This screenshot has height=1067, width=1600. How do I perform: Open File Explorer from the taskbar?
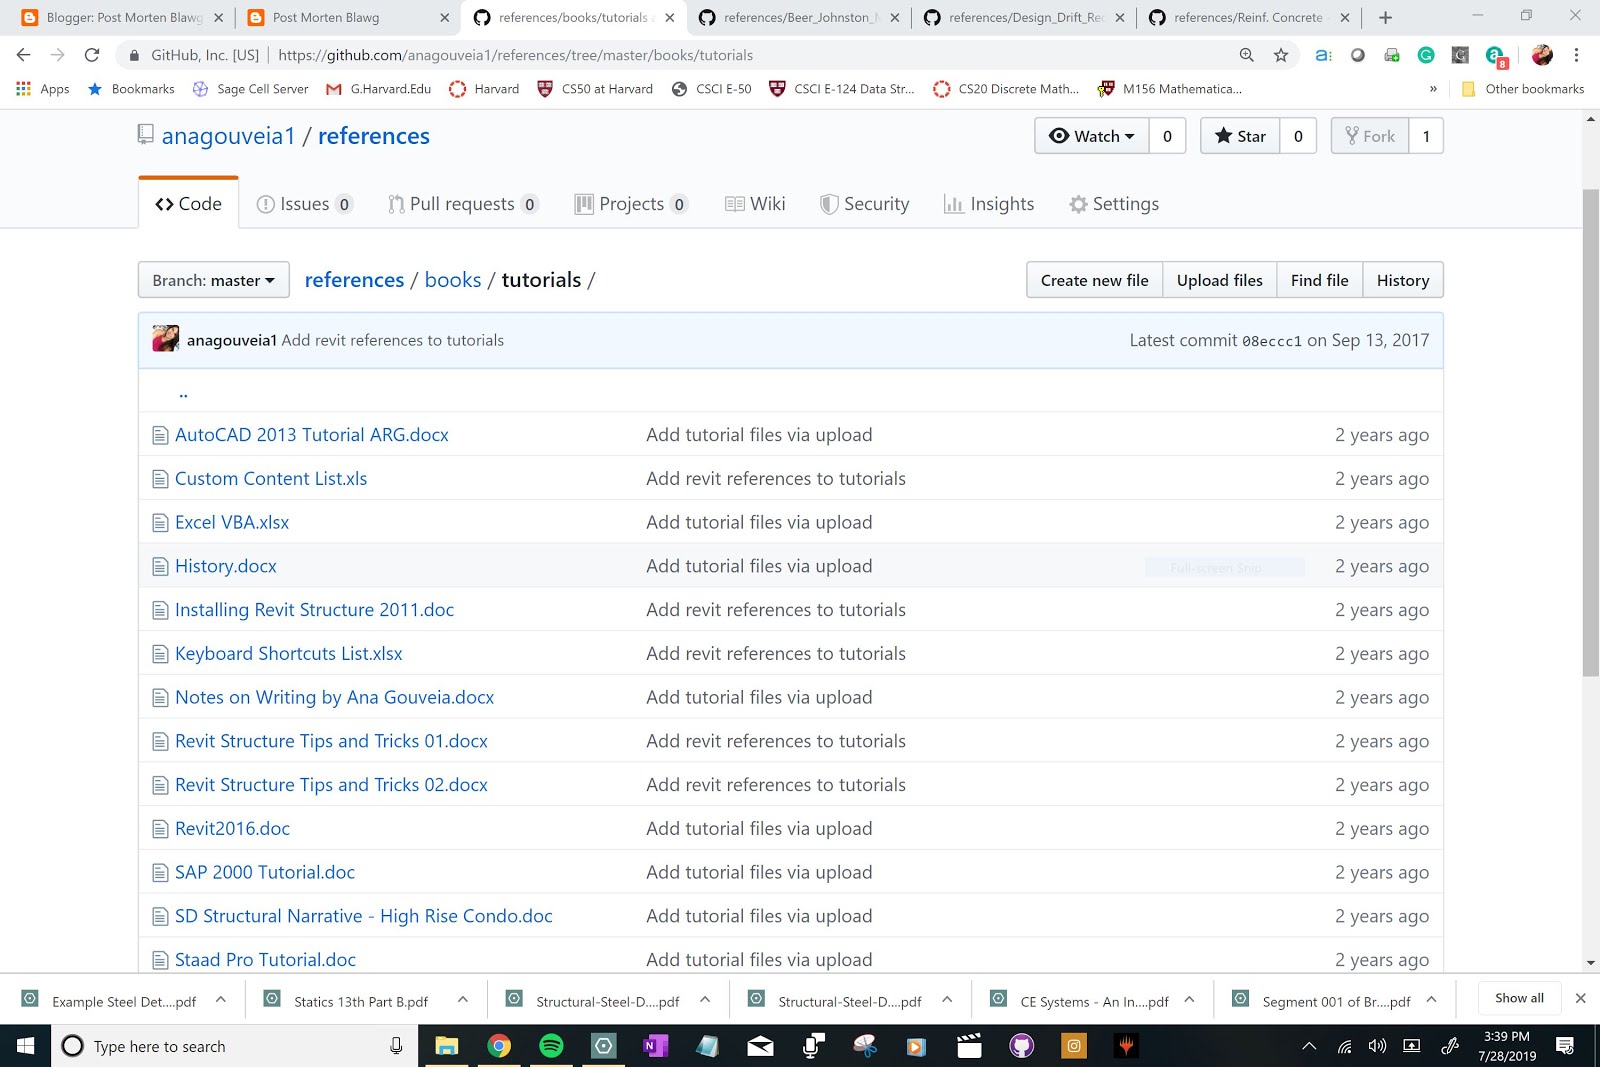pos(447,1046)
